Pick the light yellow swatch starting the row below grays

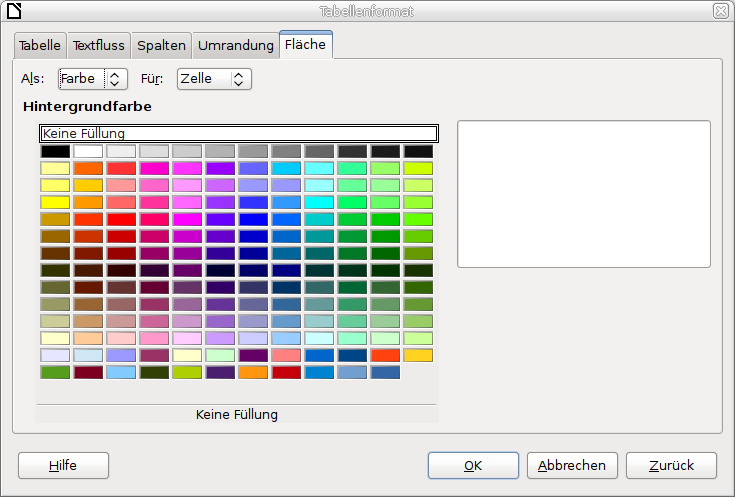55,168
